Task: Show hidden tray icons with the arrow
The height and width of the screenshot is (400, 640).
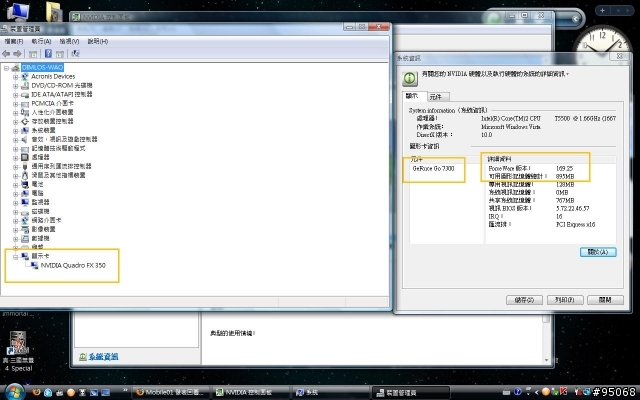Action: point(537,393)
